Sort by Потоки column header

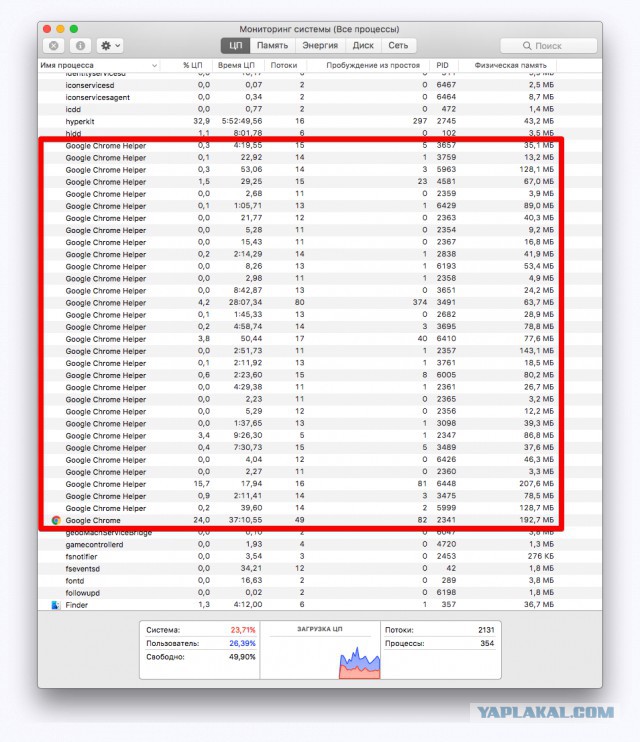tap(284, 65)
